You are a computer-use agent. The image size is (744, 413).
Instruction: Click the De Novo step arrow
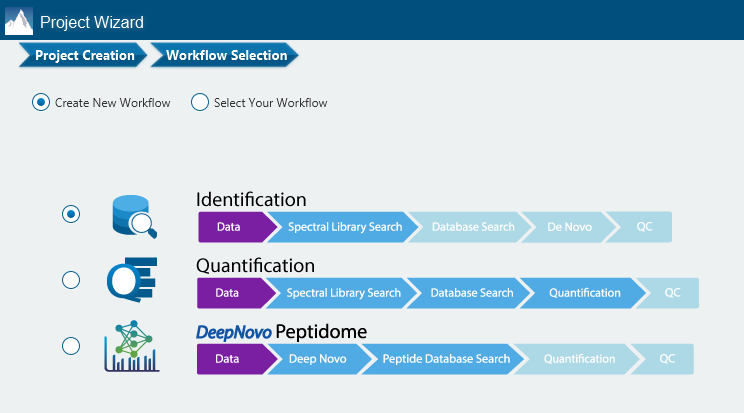569,227
